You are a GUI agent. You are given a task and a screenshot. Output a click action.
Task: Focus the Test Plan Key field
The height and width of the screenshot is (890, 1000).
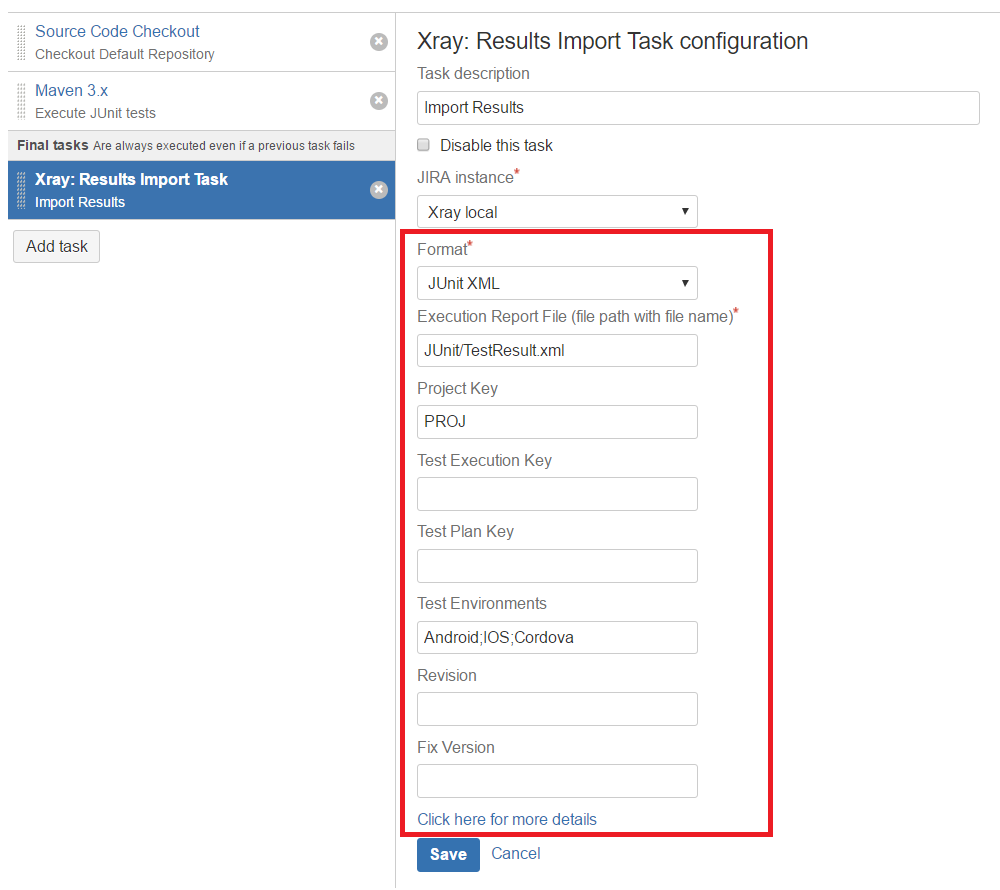pyautogui.click(x=557, y=566)
